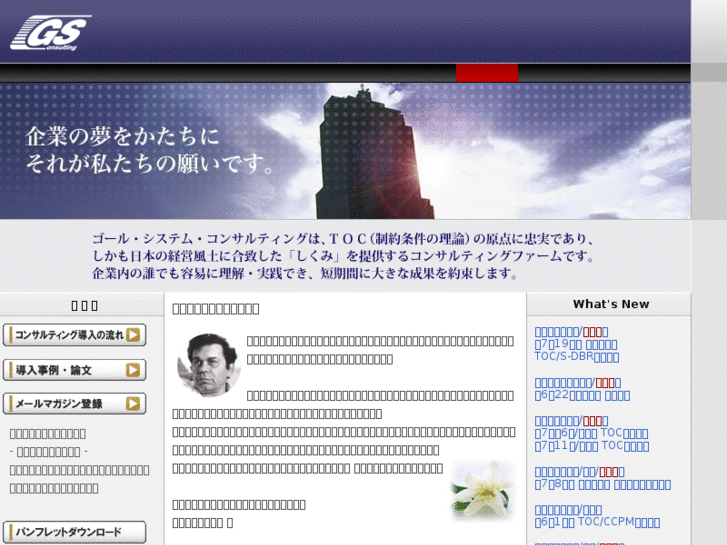This screenshot has height=545, width=727.
Task: Open パンフレットダウンロード button
Action: click(x=75, y=532)
